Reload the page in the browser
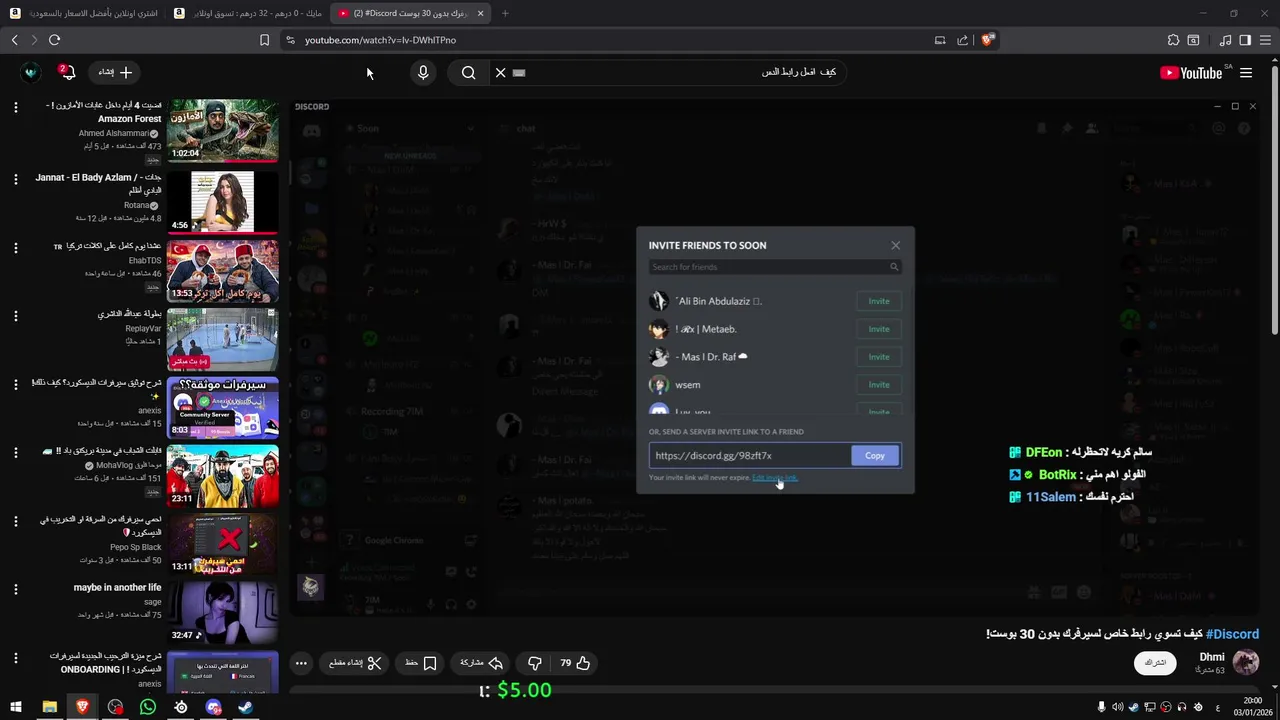Screen dimensions: 1280x720 tap(54, 40)
